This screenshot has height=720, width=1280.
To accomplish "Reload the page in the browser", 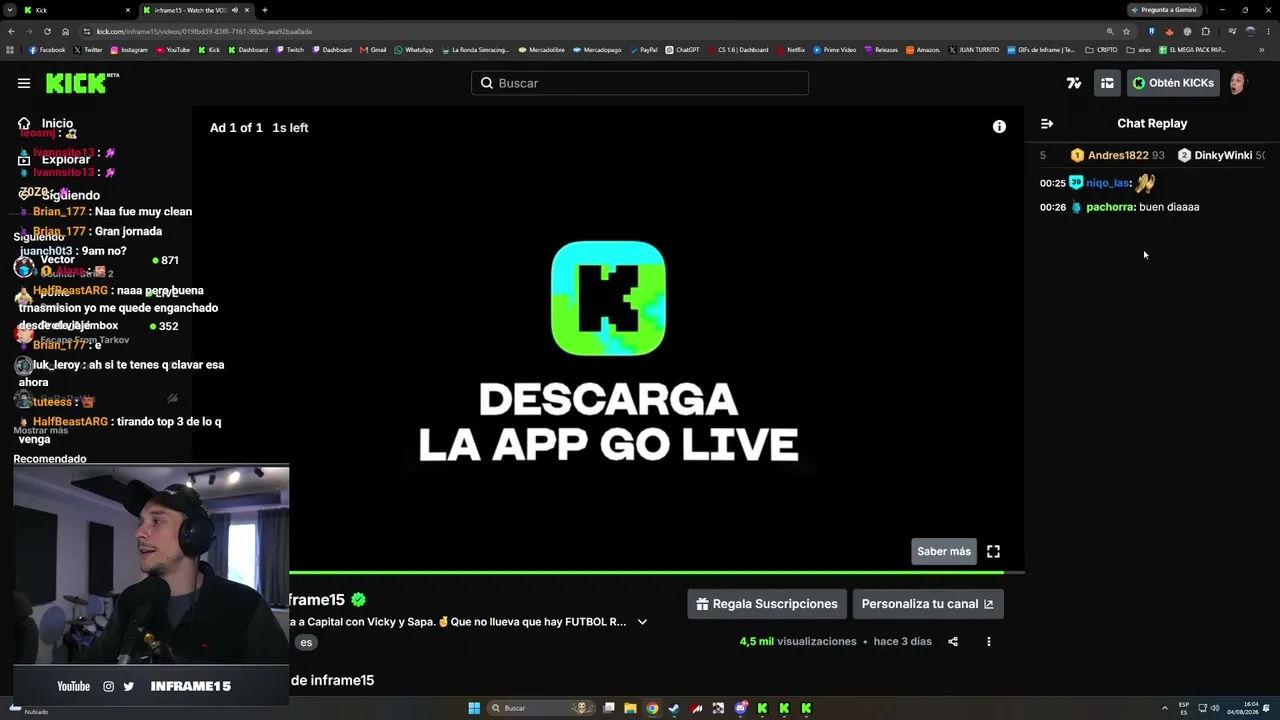I will click(x=47, y=31).
